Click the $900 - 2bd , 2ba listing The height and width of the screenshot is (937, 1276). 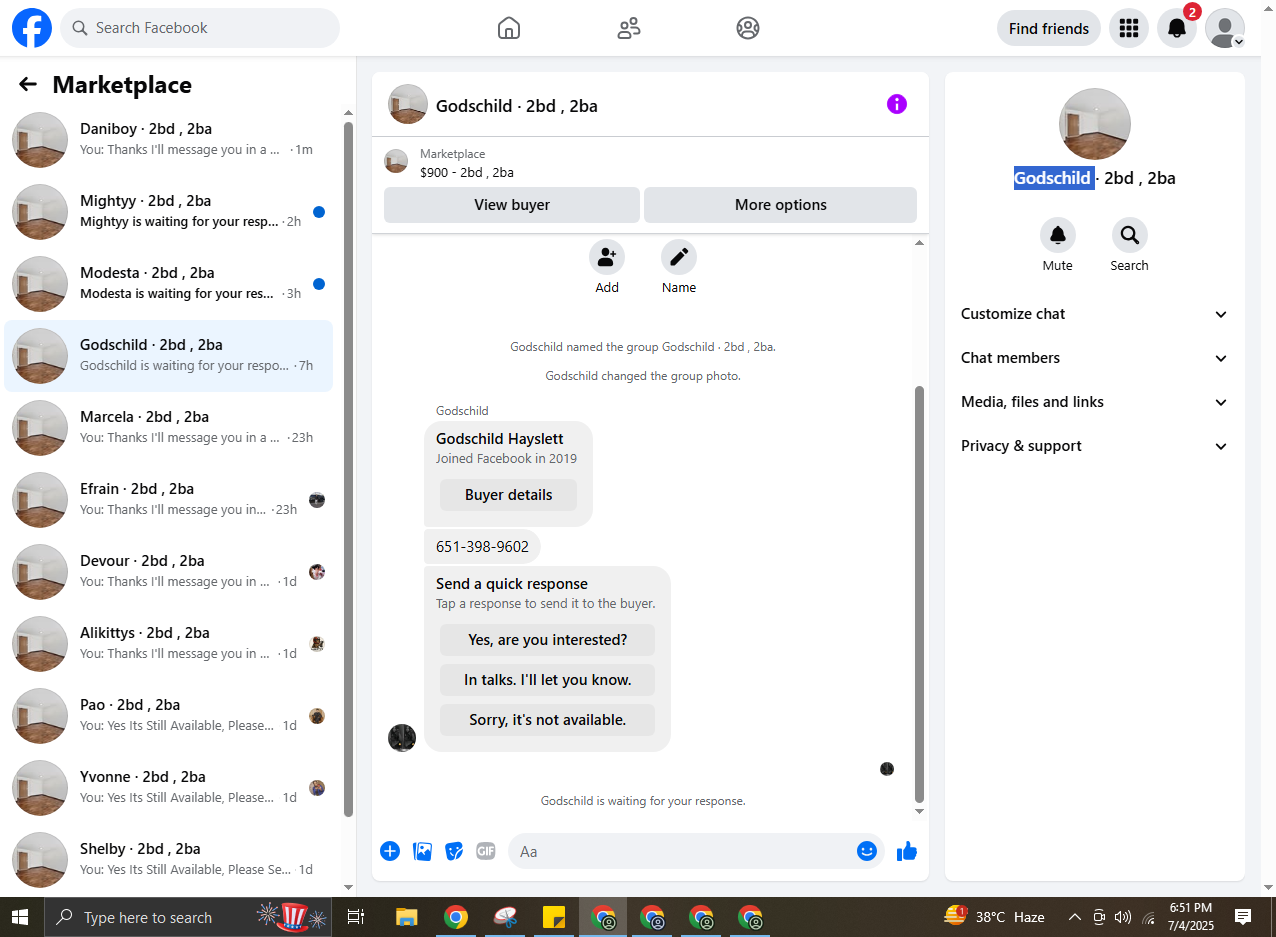point(467,172)
